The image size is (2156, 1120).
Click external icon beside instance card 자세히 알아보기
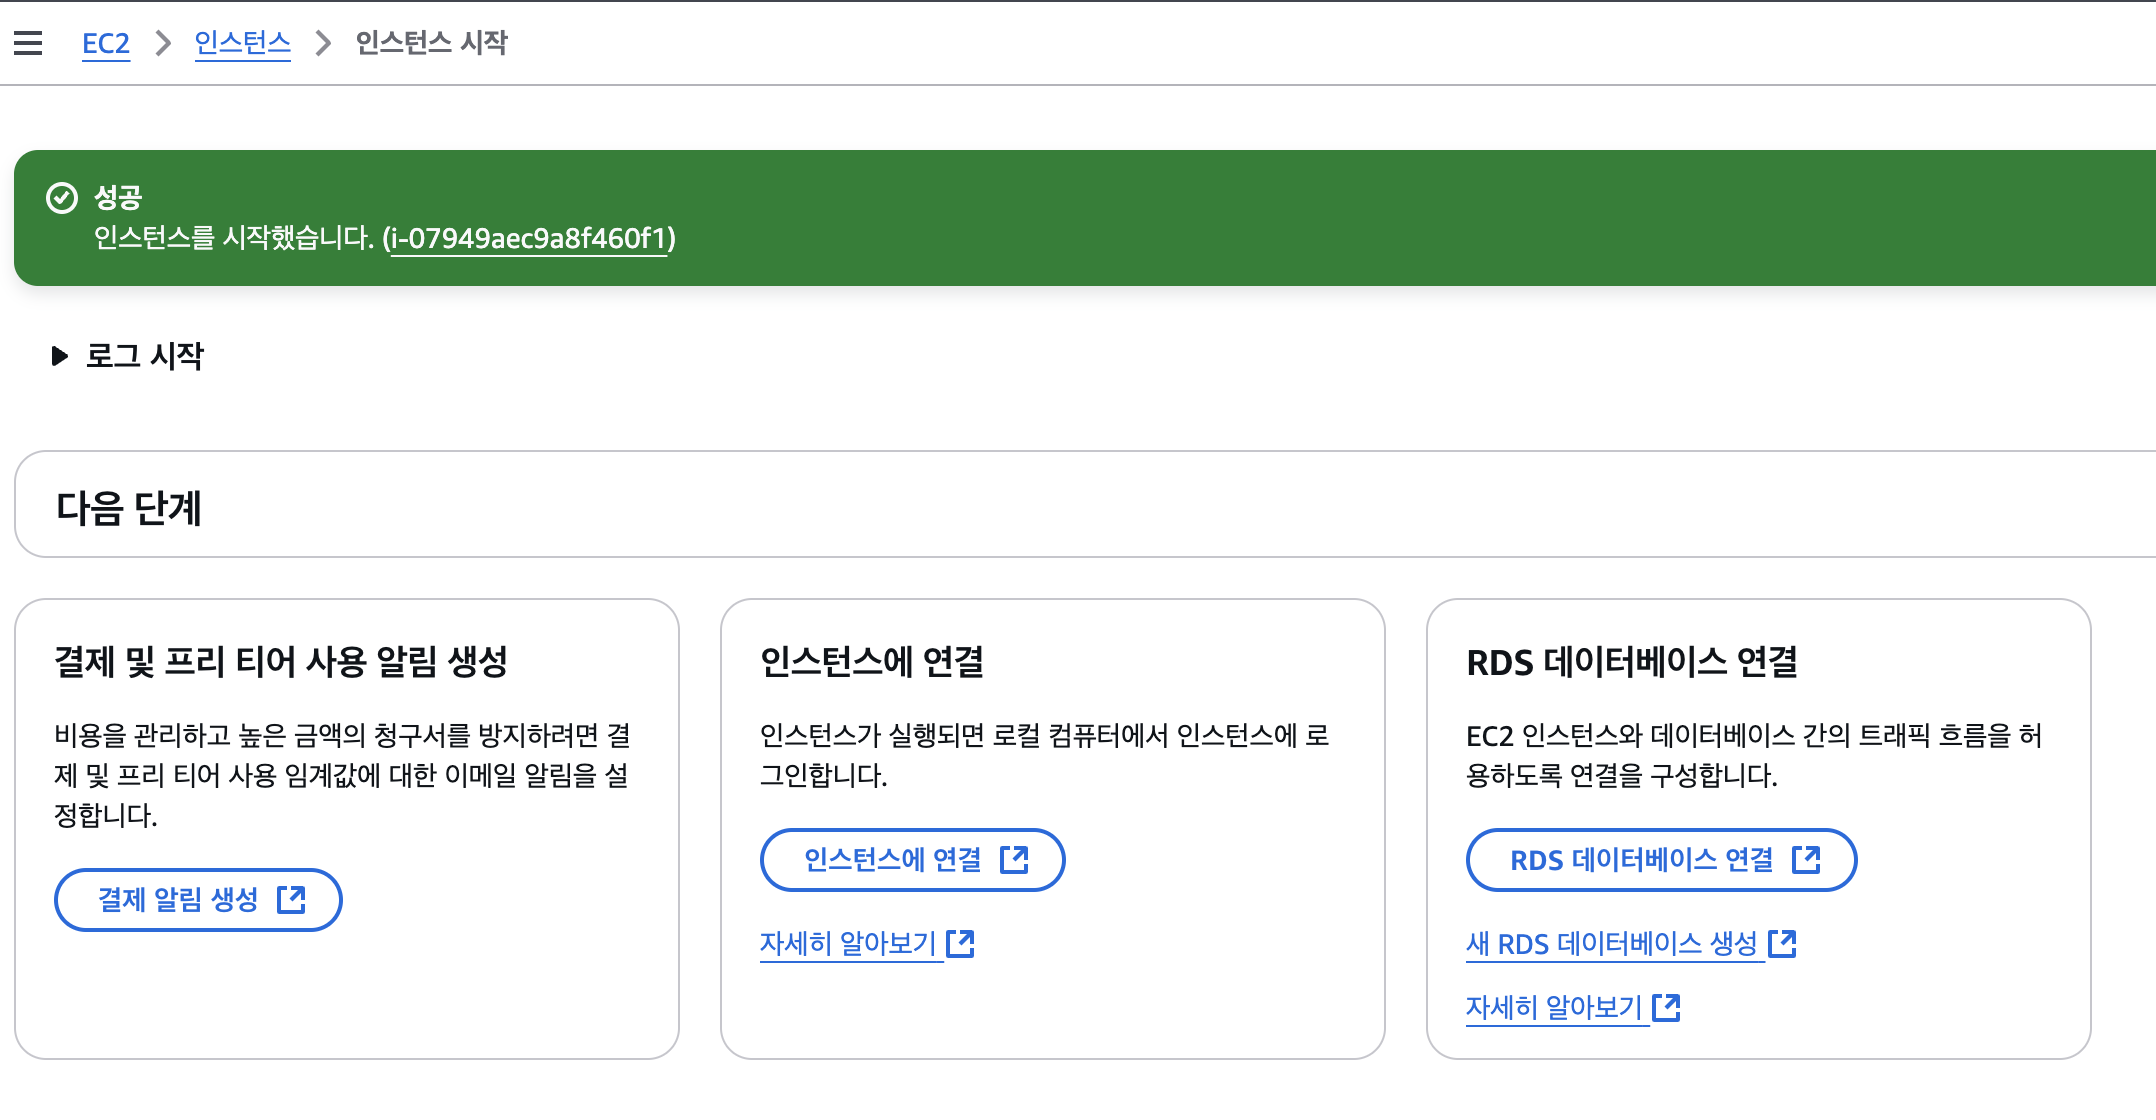961,943
